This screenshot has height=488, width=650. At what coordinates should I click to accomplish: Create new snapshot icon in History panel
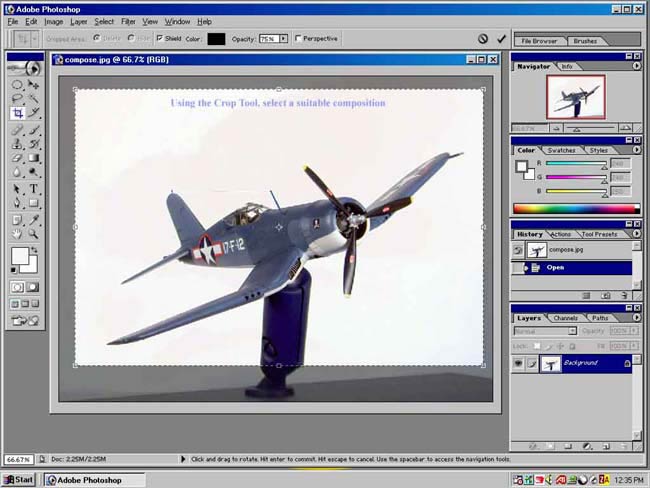pyautogui.click(x=606, y=296)
